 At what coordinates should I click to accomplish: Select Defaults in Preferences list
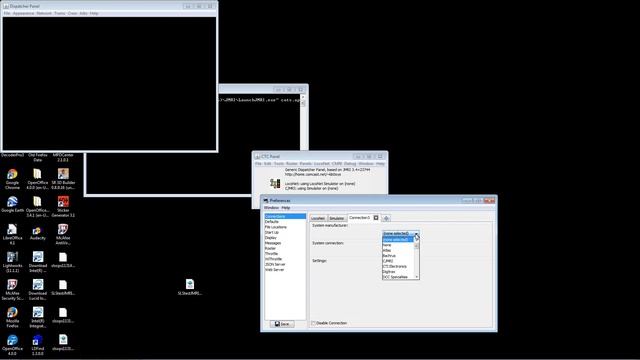tap(285, 222)
